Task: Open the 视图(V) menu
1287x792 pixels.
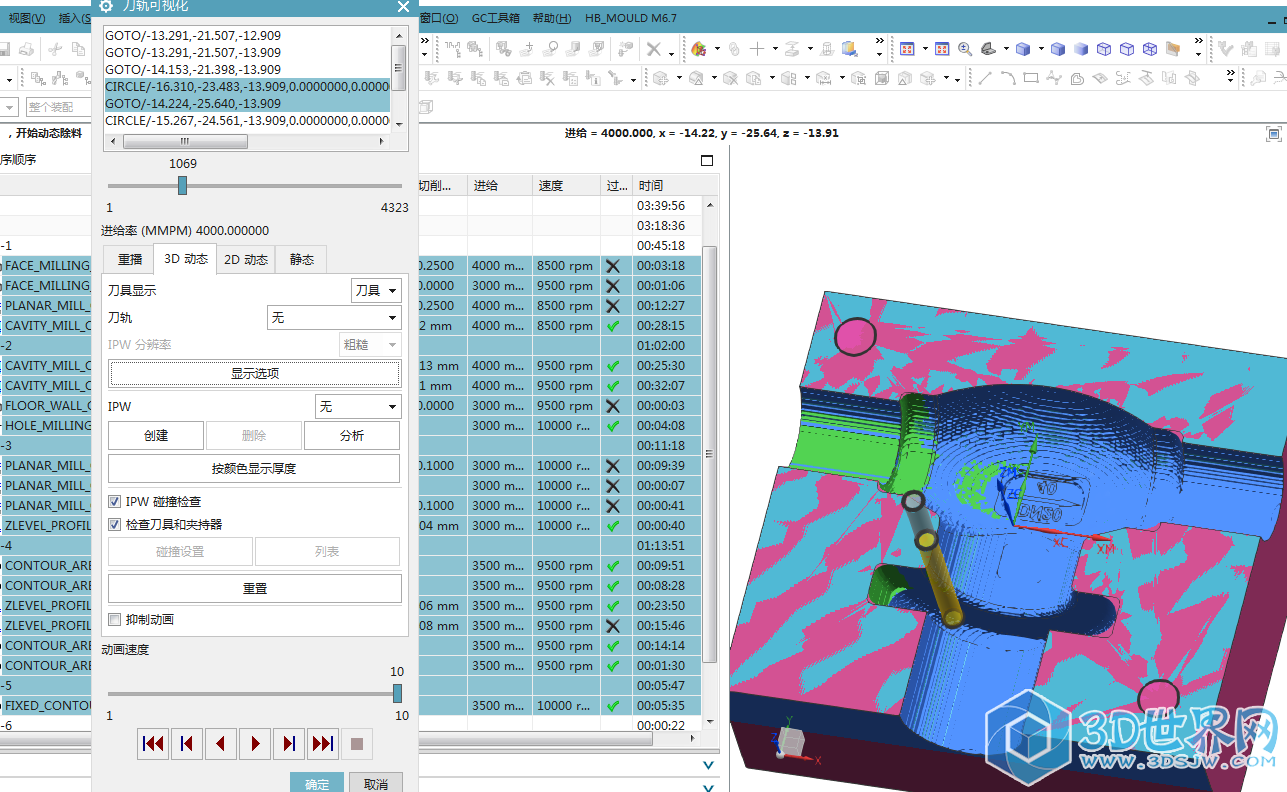Action: point(26,18)
